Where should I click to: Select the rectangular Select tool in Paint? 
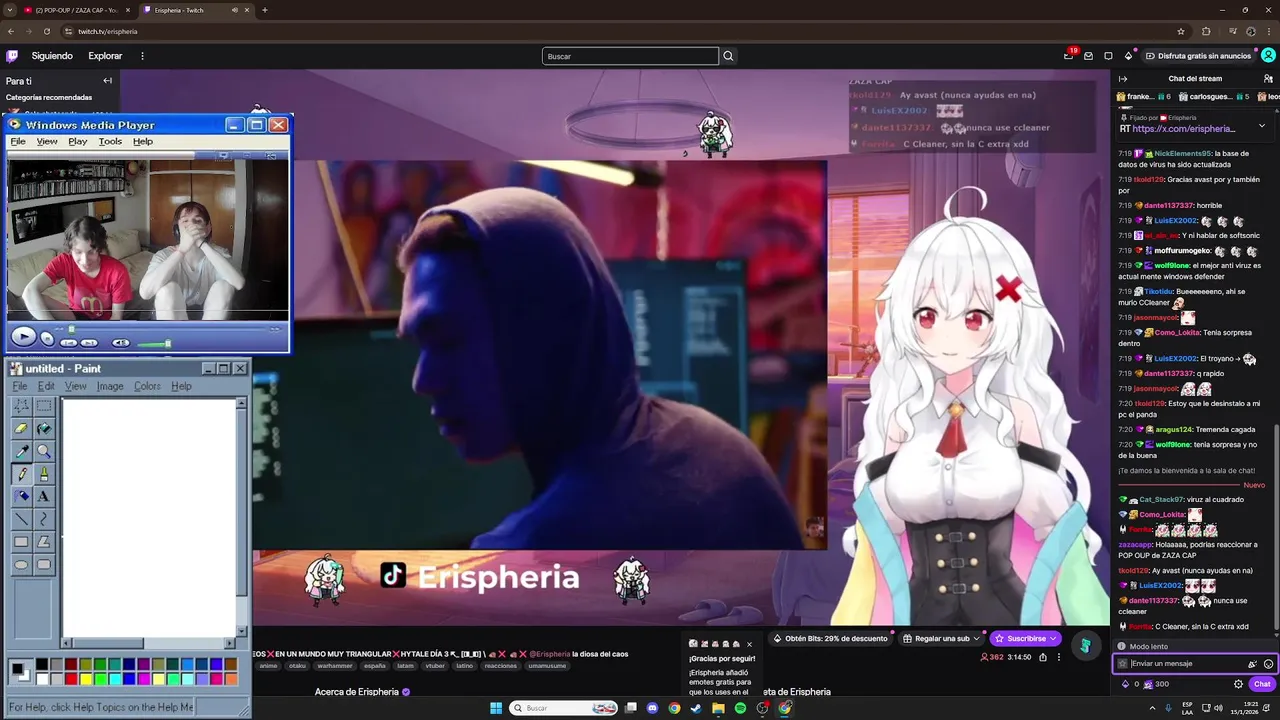coord(44,405)
